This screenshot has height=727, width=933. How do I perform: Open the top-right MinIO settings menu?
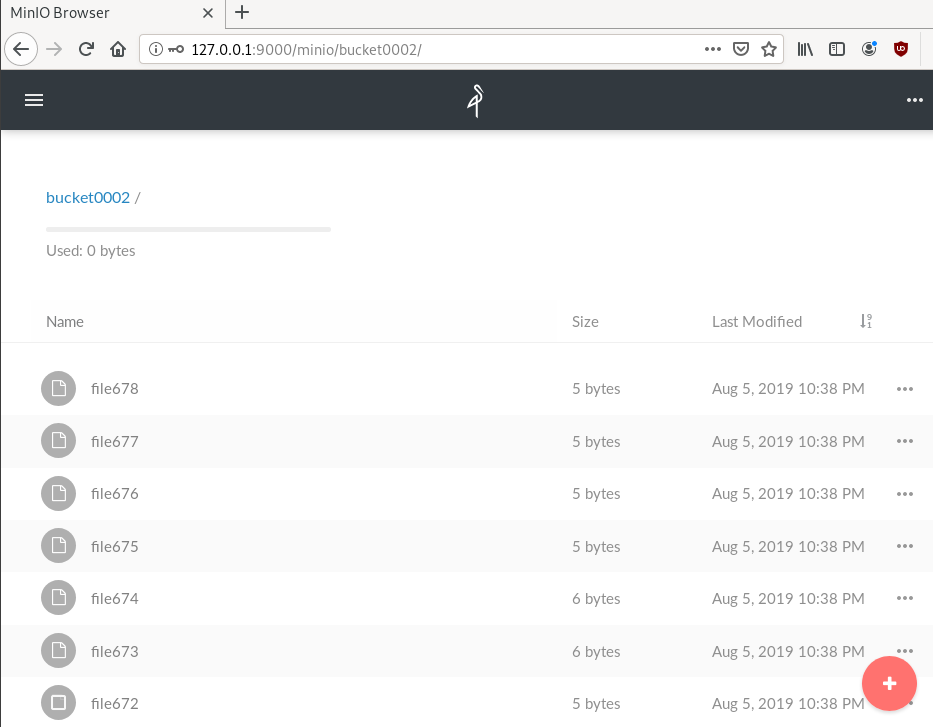point(914,100)
